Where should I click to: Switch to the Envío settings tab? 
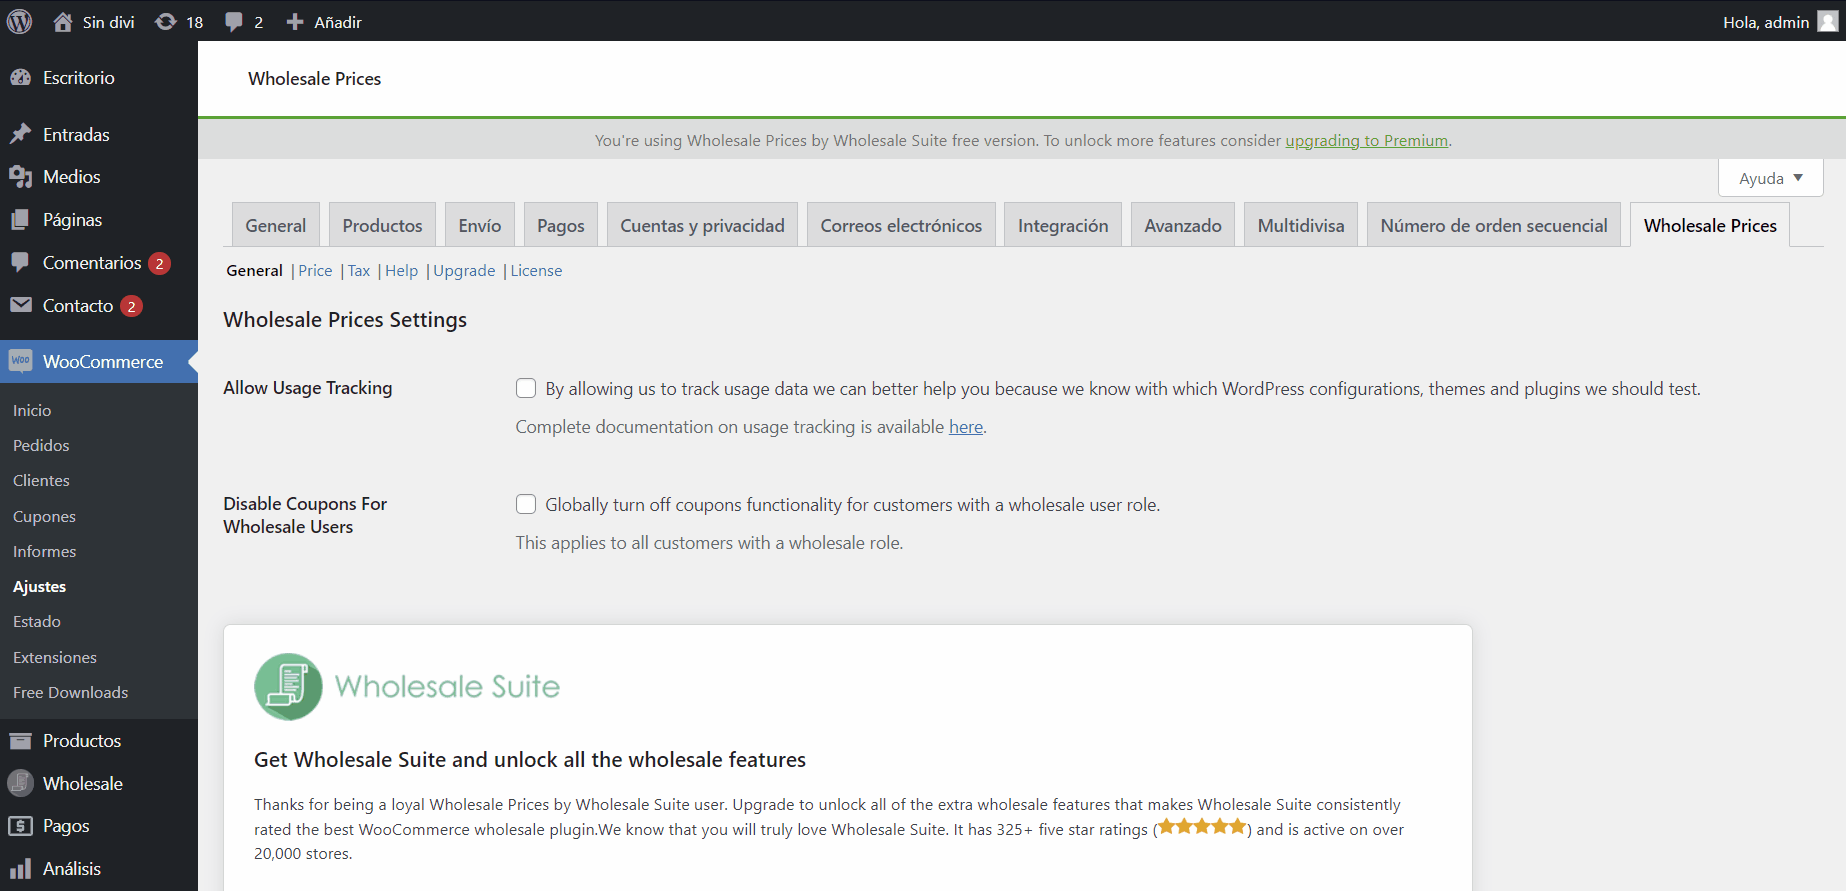[x=479, y=226]
